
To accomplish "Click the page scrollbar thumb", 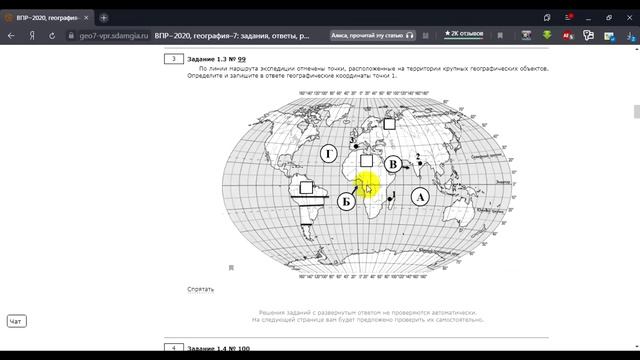I will pyautogui.click(x=637, y=111).
